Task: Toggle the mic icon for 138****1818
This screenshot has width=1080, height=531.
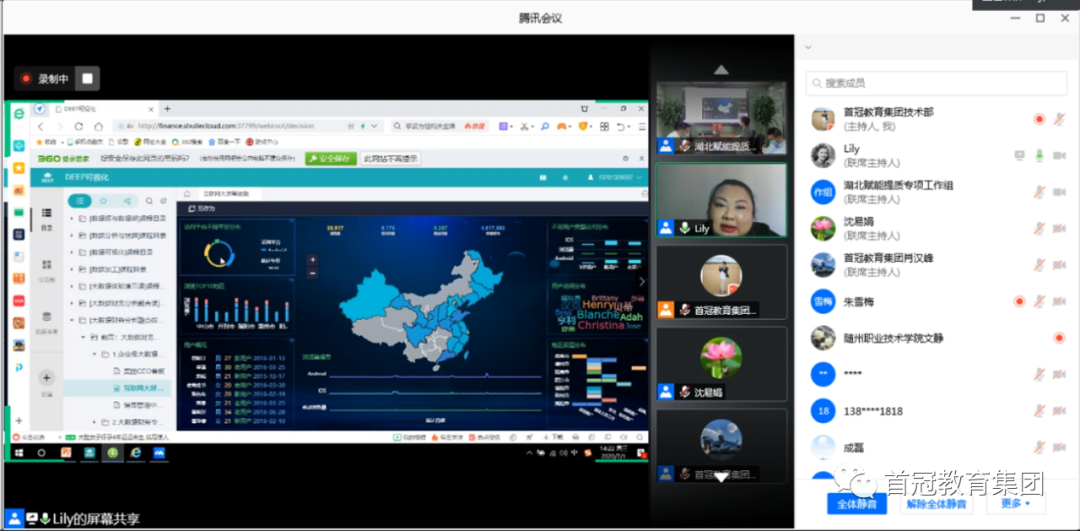Action: point(1039,411)
